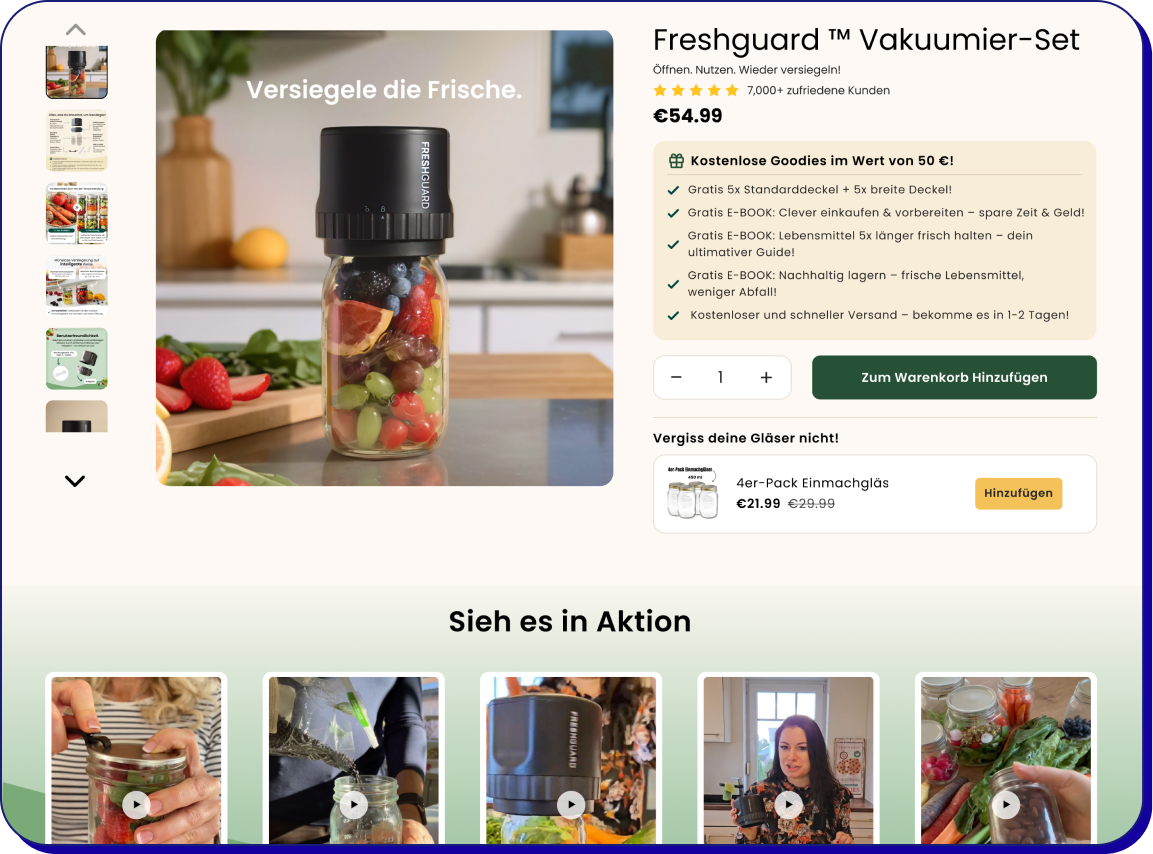Play the third video with Freshguard device closeup
This screenshot has height=854, width=1153.
point(571,804)
